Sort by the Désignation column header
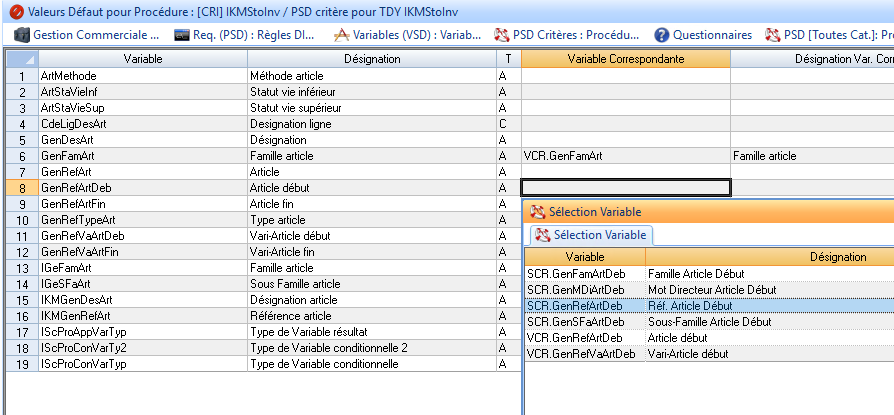Image resolution: width=894 pixels, height=415 pixels. click(x=371, y=59)
